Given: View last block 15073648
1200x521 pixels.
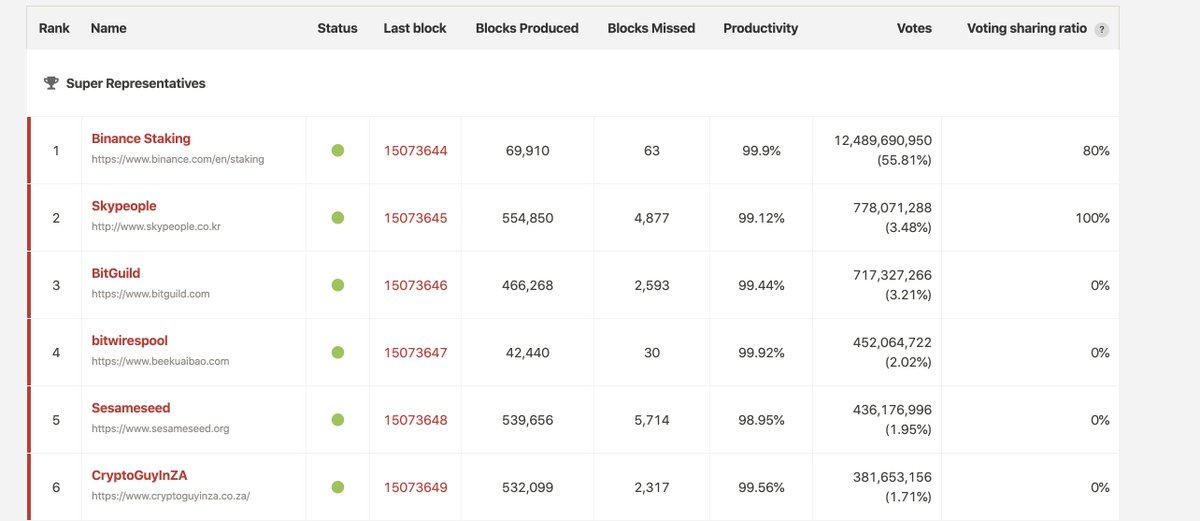Looking at the screenshot, I should (x=416, y=420).
